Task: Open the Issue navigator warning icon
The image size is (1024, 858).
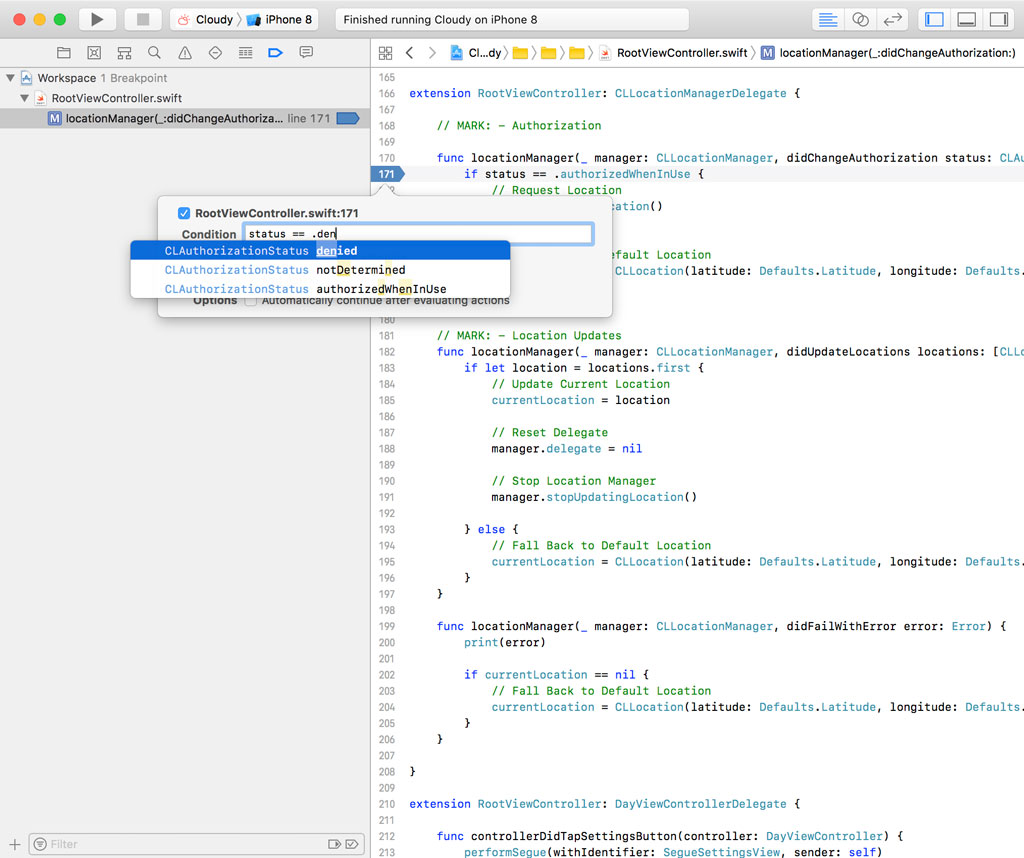Action: click(x=186, y=52)
